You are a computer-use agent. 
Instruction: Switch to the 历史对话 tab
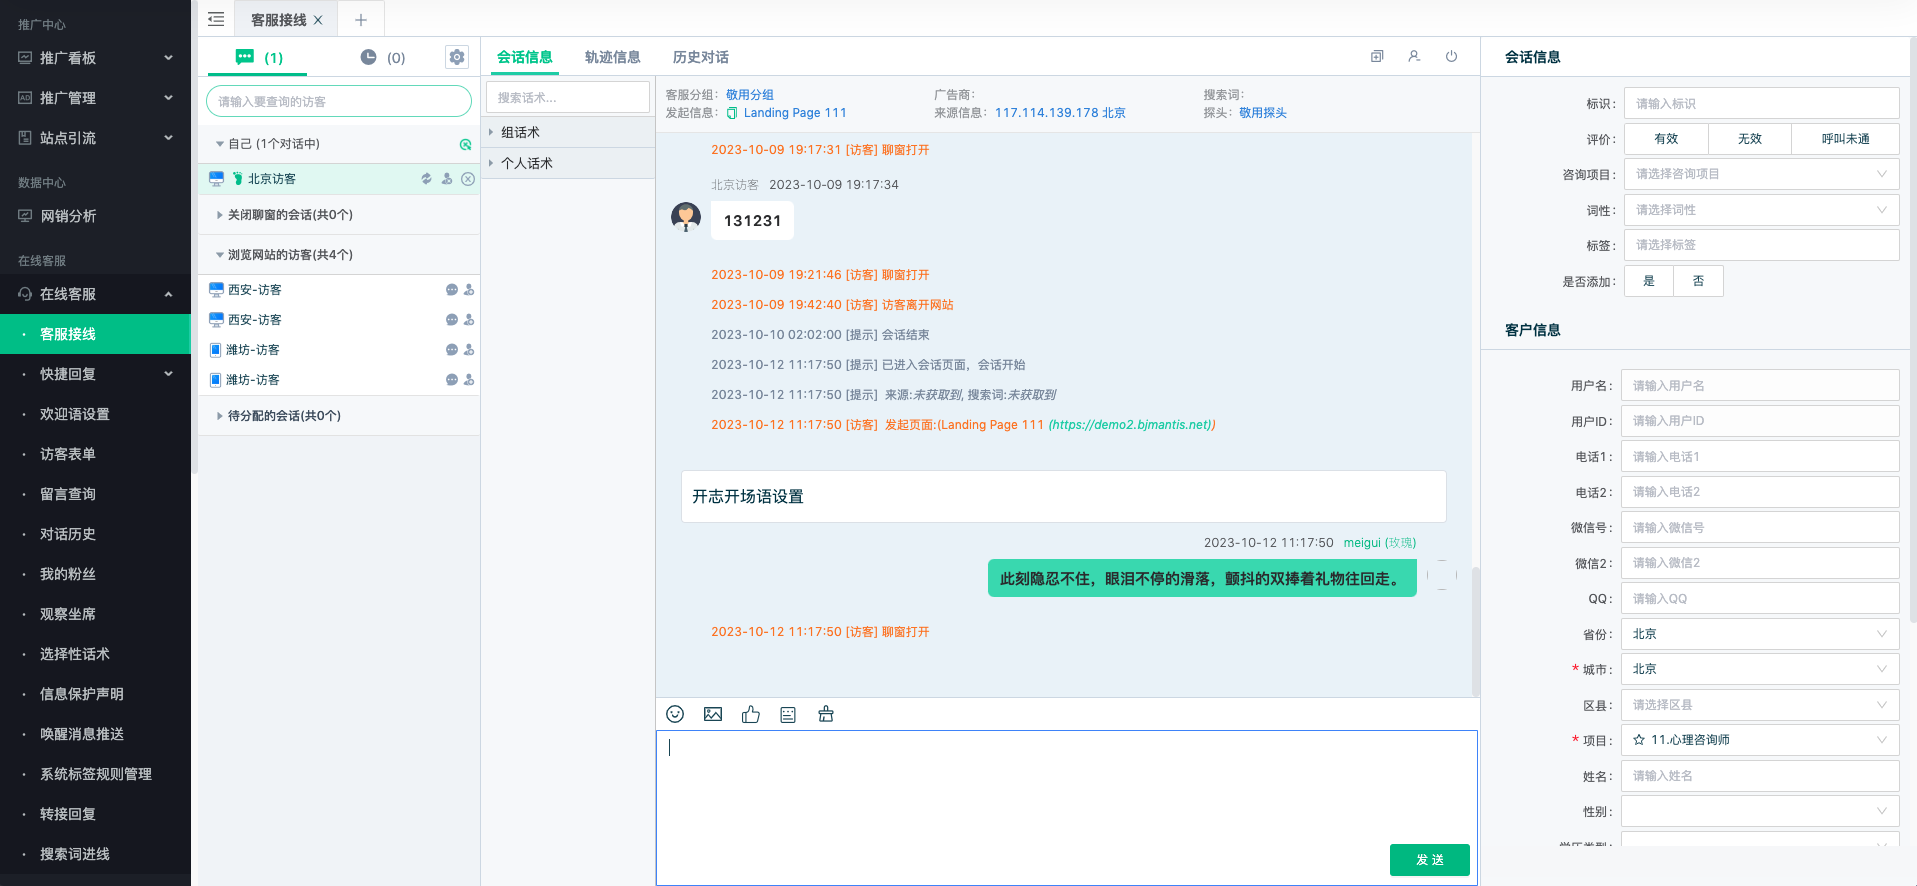[x=700, y=57]
